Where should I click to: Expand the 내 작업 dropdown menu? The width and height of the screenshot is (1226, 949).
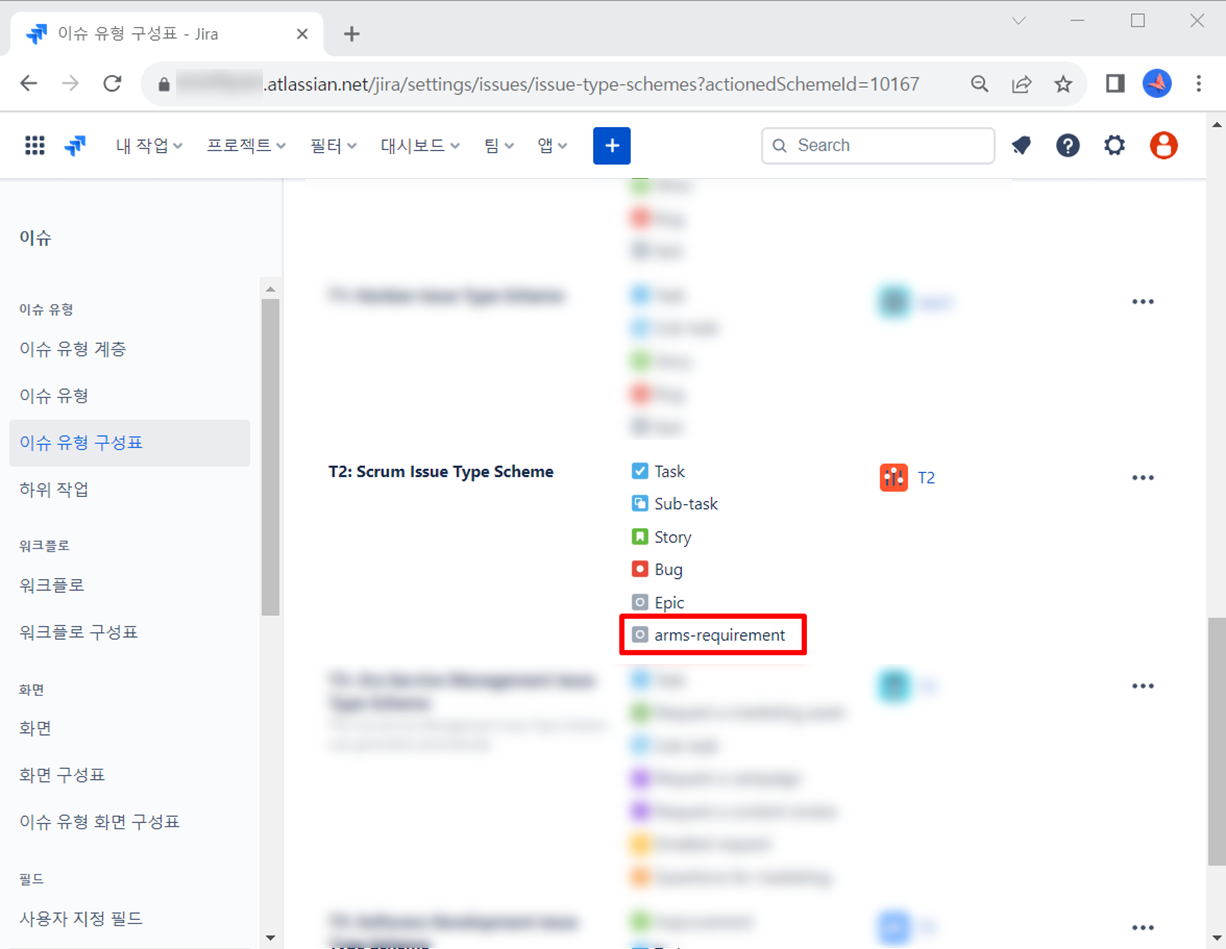tap(149, 146)
